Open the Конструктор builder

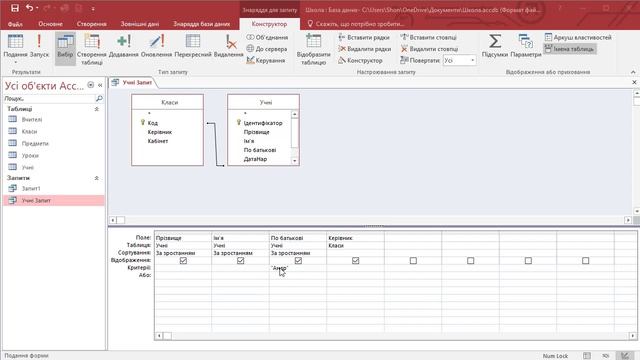(360, 60)
